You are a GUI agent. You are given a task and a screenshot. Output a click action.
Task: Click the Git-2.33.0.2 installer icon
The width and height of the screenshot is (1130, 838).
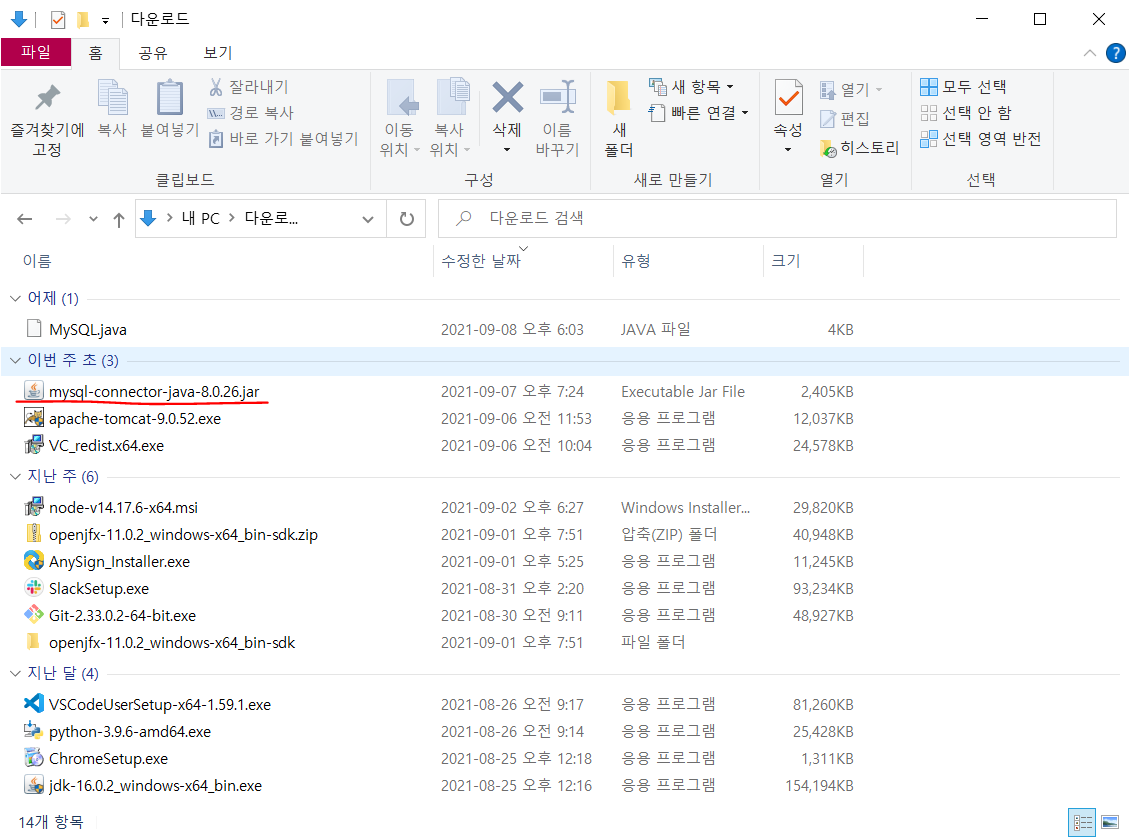[34, 615]
